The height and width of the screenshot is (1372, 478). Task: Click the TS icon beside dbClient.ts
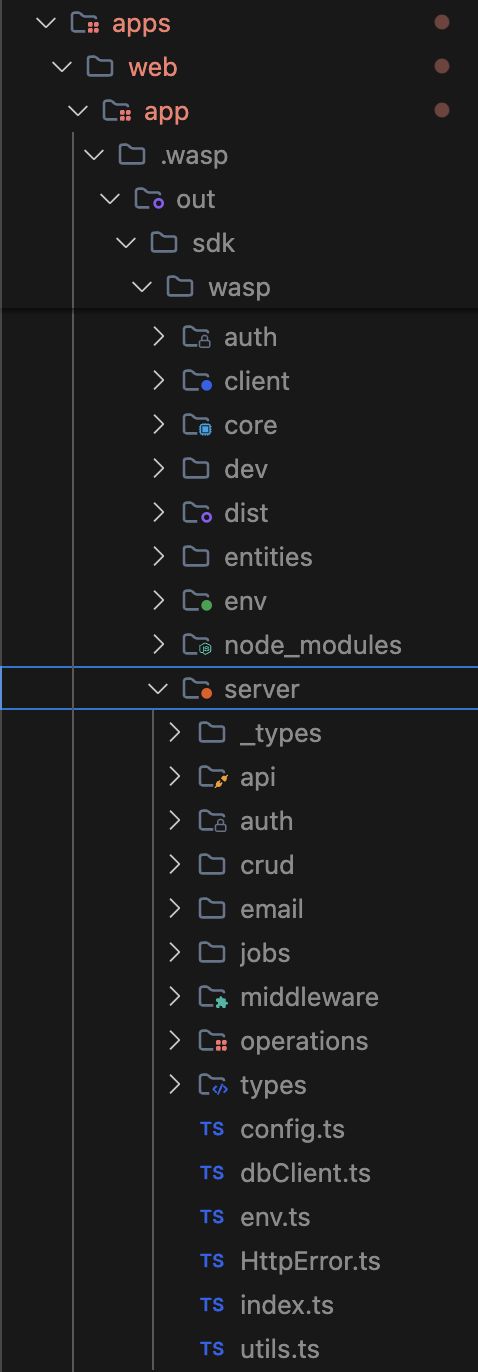click(211, 1173)
